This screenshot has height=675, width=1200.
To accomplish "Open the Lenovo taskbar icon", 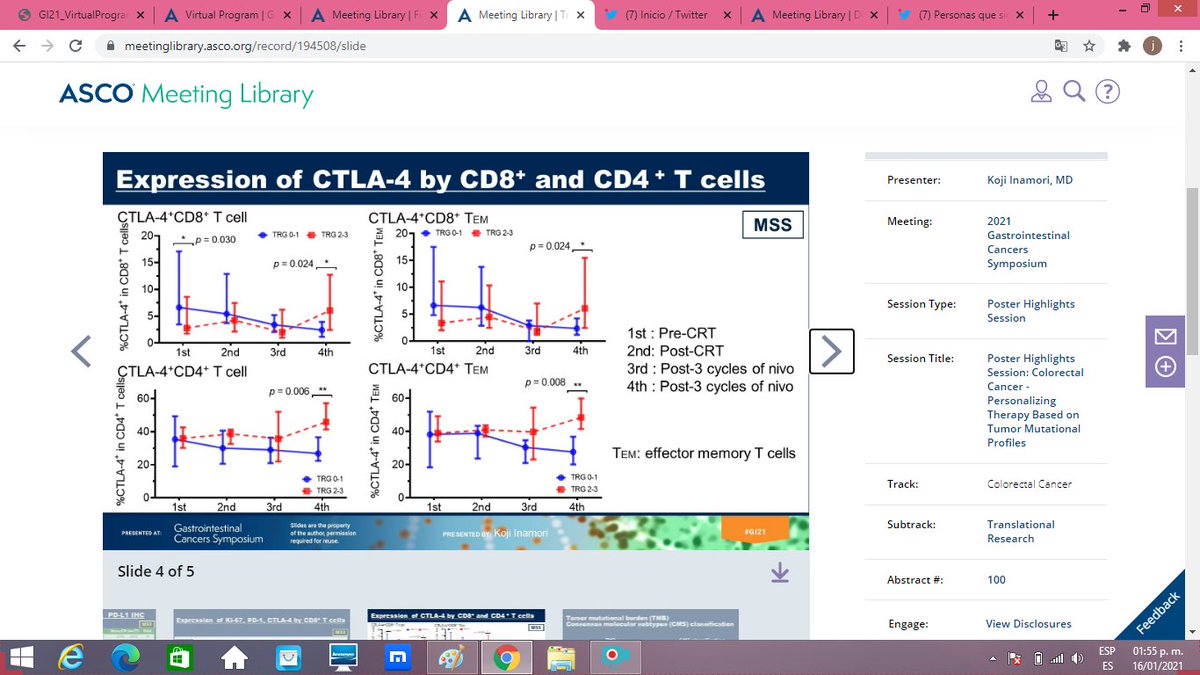I will point(344,657).
